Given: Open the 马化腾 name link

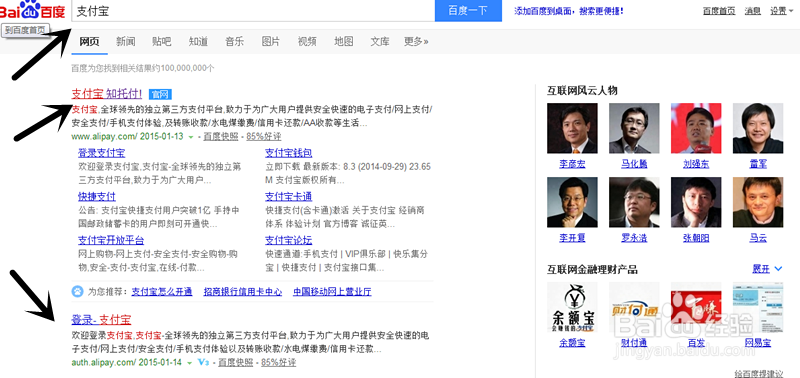Looking at the screenshot, I should click(634, 164).
